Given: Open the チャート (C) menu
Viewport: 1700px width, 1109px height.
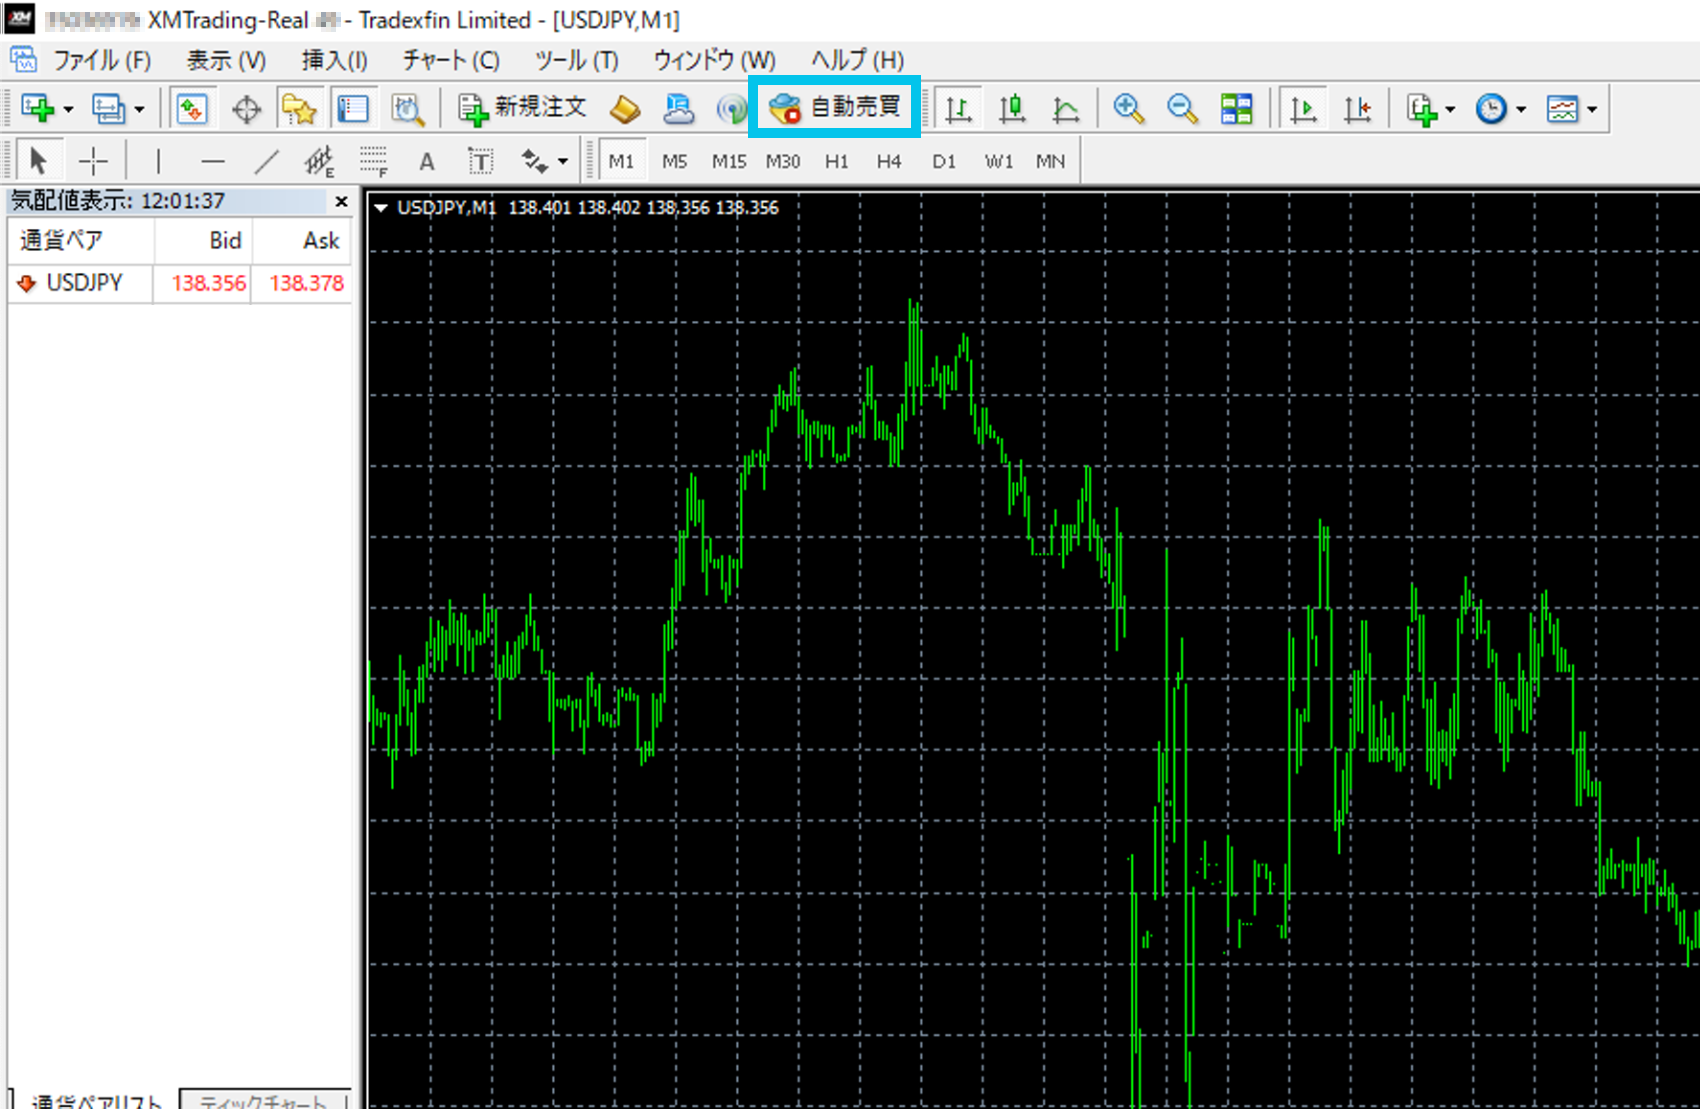Looking at the screenshot, I should tap(451, 60).
